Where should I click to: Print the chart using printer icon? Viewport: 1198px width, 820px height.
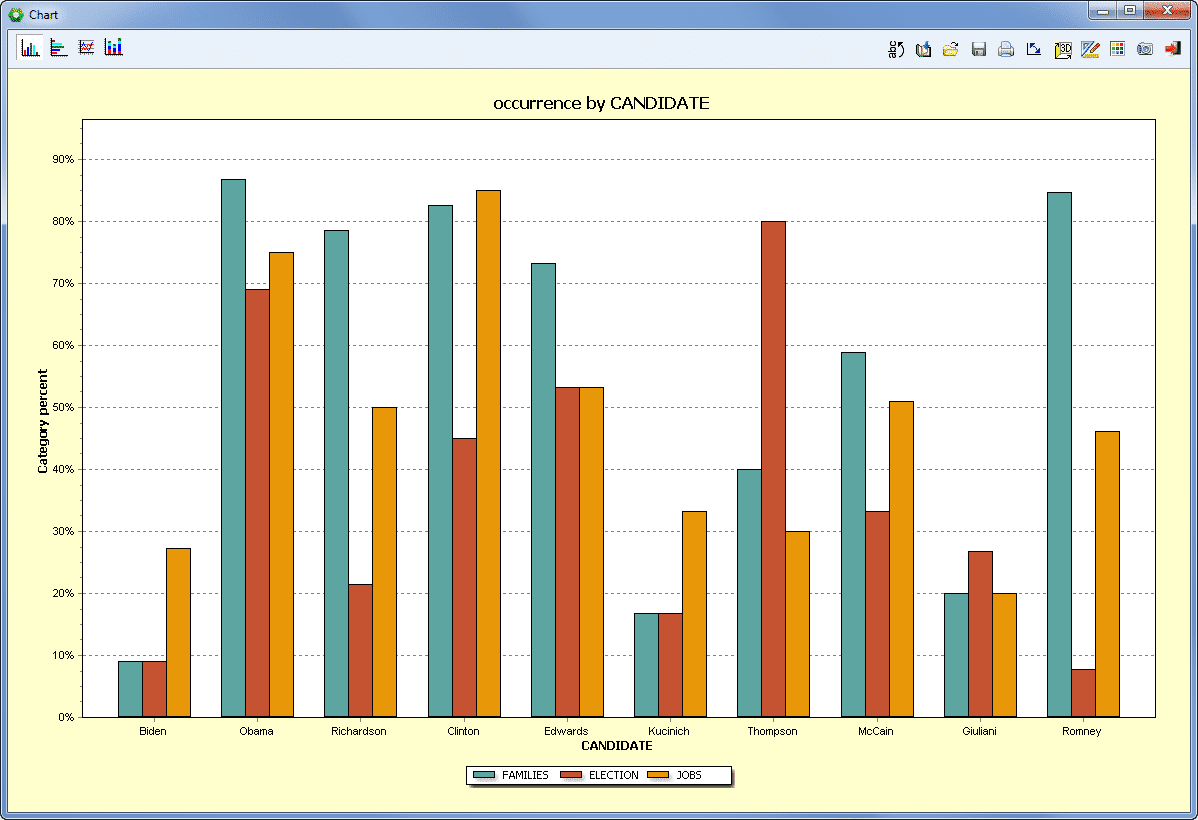tap(1006, 49)
